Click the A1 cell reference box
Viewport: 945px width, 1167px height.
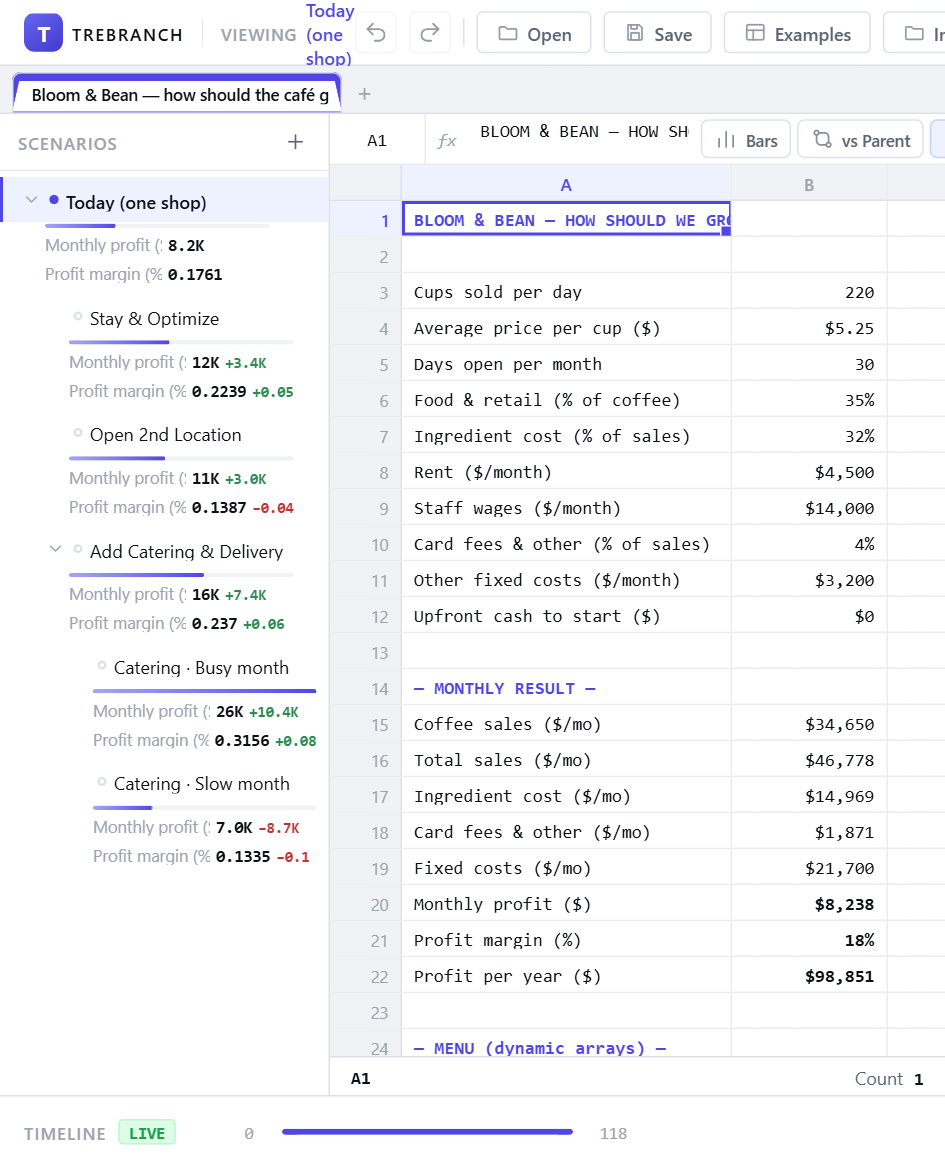377,141
